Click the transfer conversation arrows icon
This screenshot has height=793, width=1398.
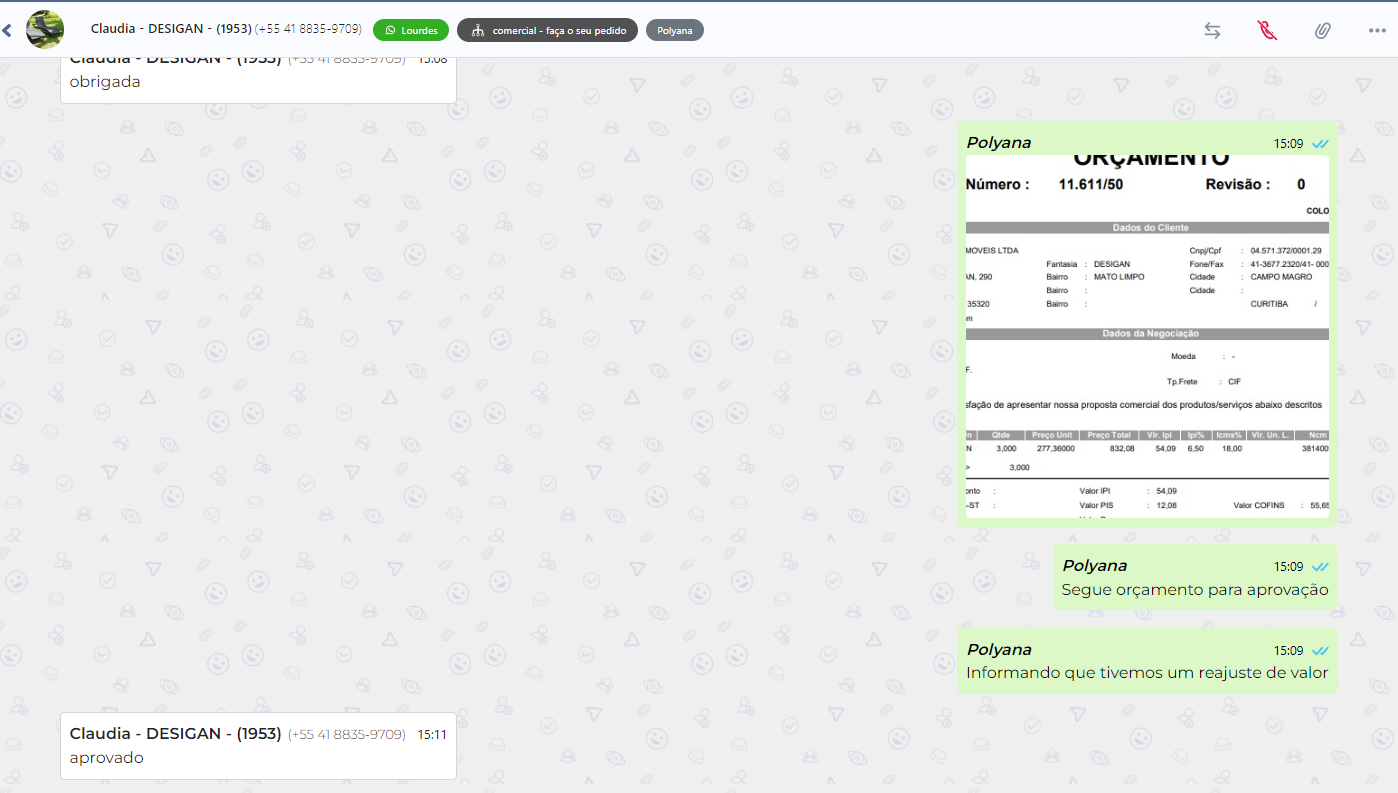tap(1212, 31)
